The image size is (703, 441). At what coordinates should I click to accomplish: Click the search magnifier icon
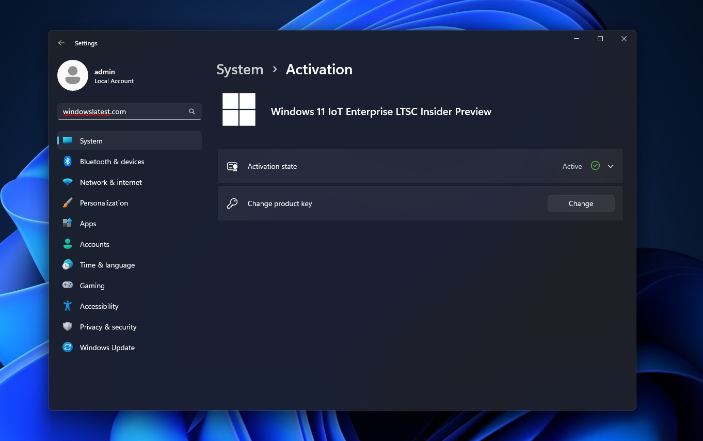point(192,112)
